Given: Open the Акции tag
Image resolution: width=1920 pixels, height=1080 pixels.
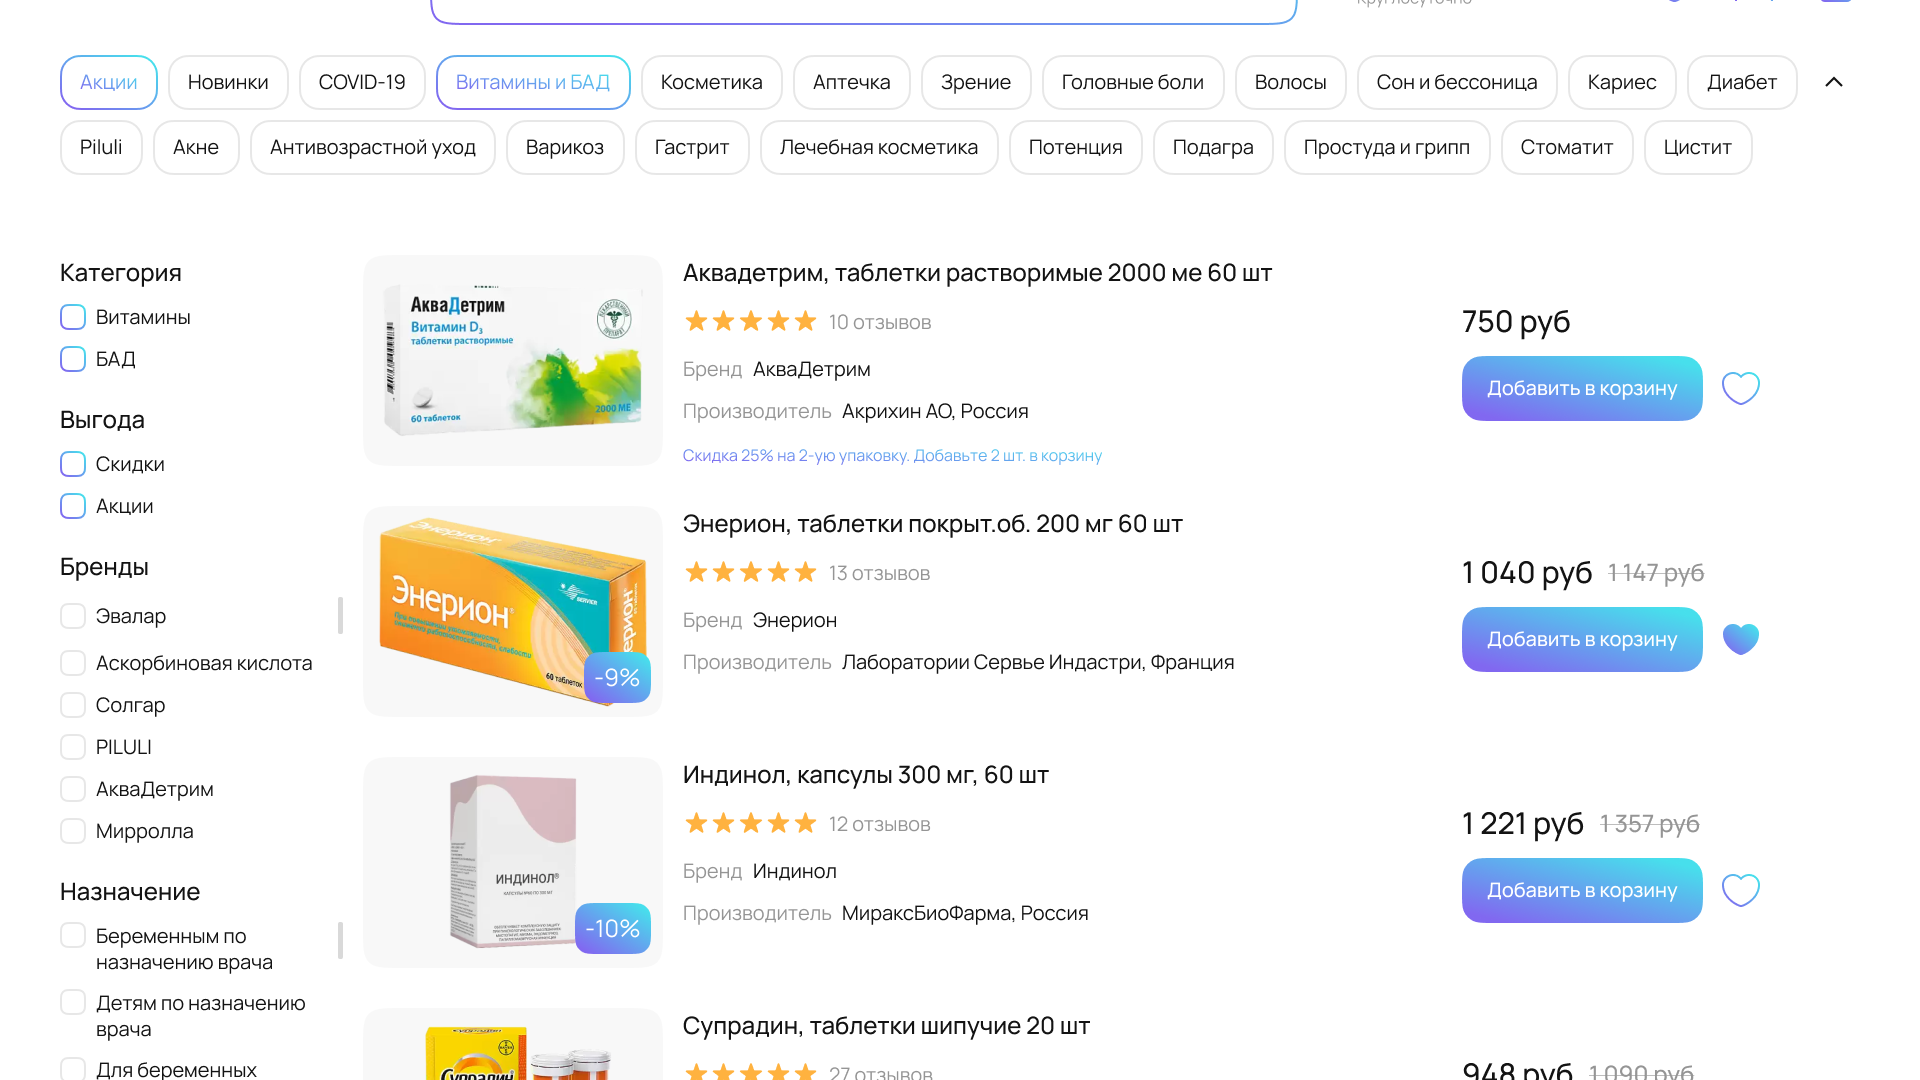Looking at the screenshot, I should (x=109, y=82).
